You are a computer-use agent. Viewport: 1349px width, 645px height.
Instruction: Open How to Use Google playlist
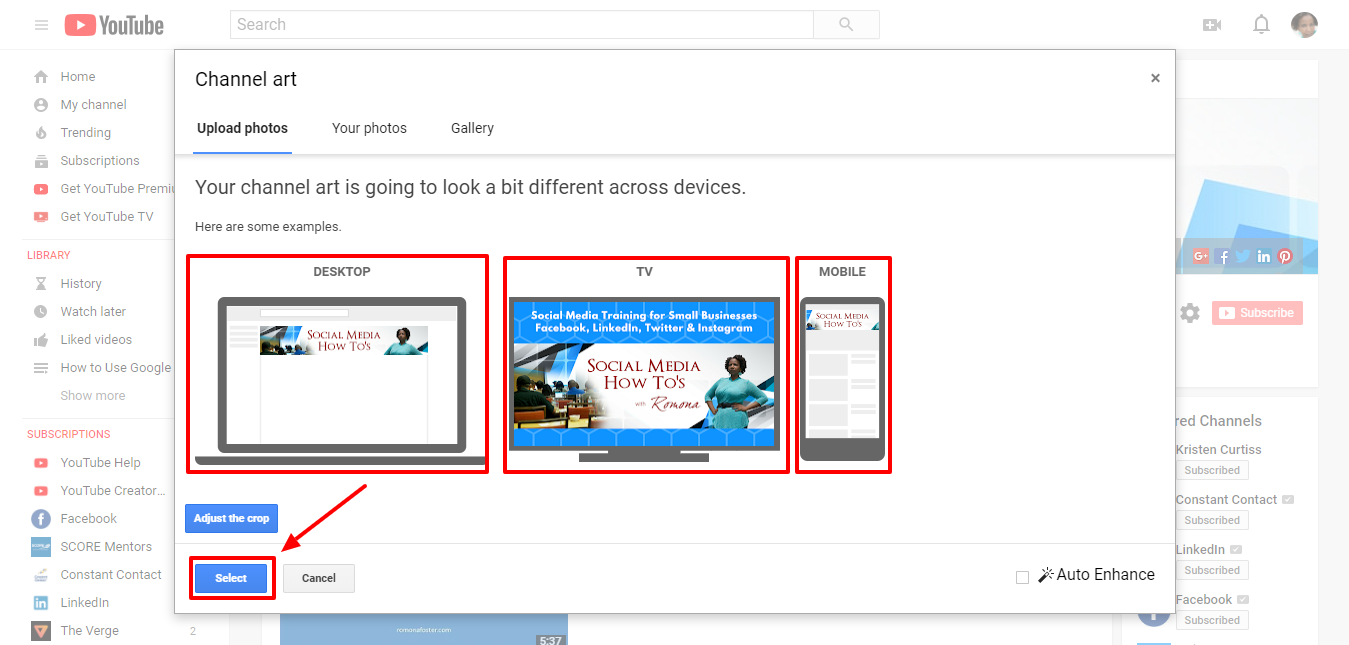[116, 368]
